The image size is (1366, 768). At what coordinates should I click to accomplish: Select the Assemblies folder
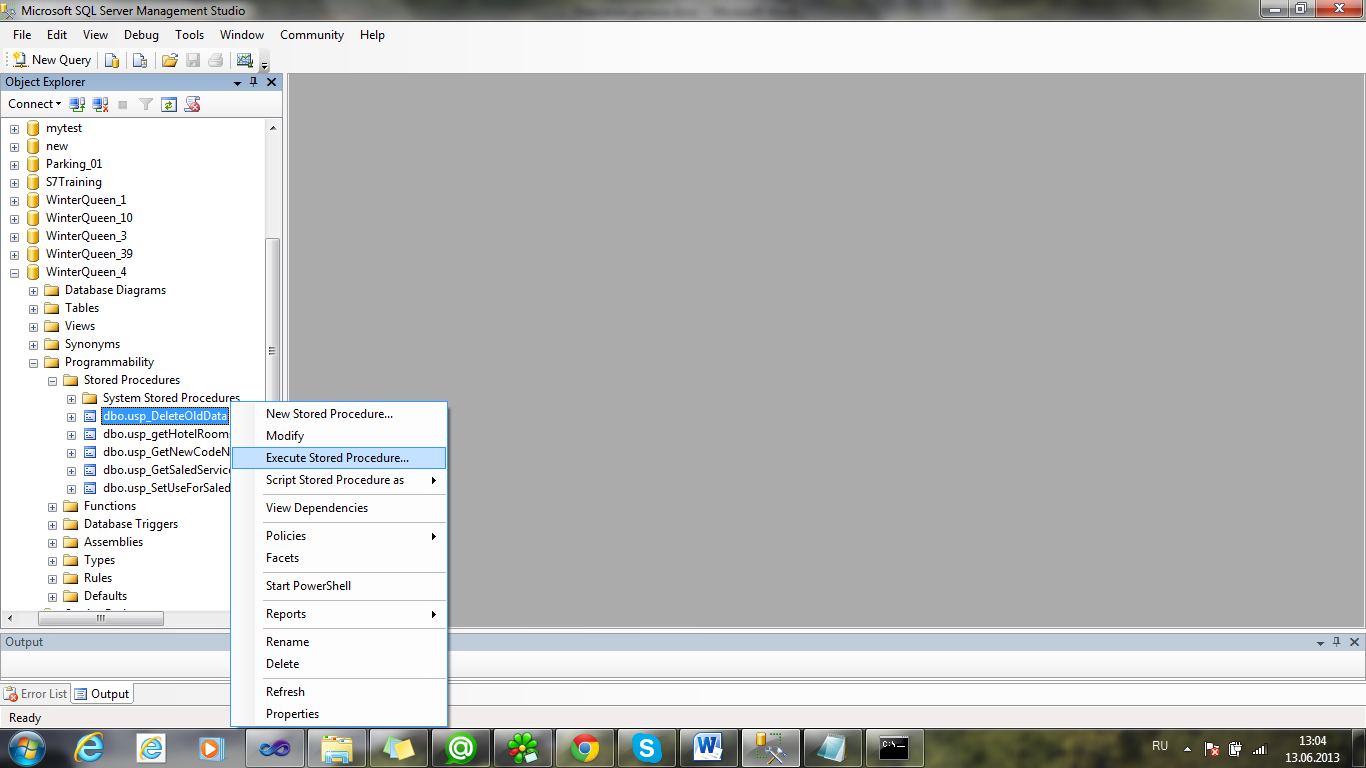click(x=113, y=542)
